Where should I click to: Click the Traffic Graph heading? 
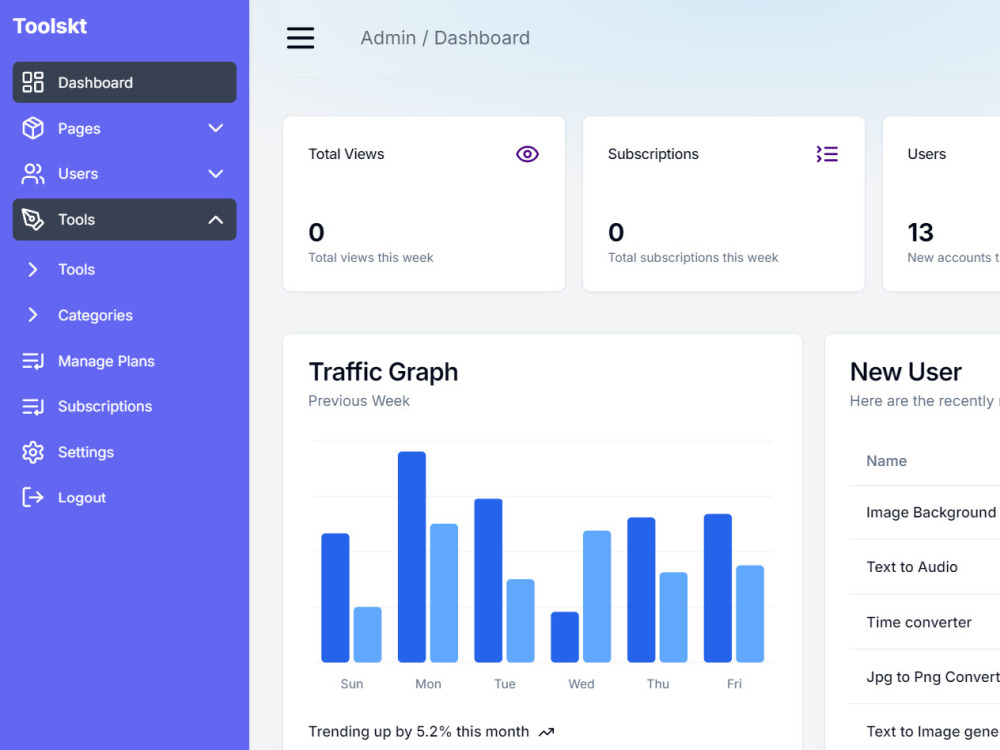click(383, 372)
